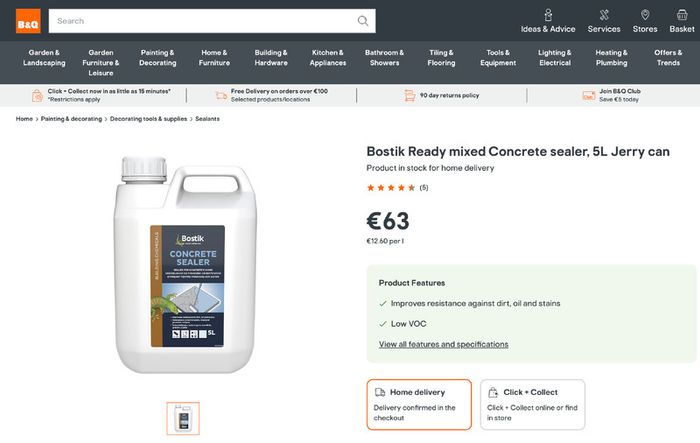The width and height of the screenshot is (700, 443).
Task: Open View all features and specifications link
Action: tap(443, 344)
